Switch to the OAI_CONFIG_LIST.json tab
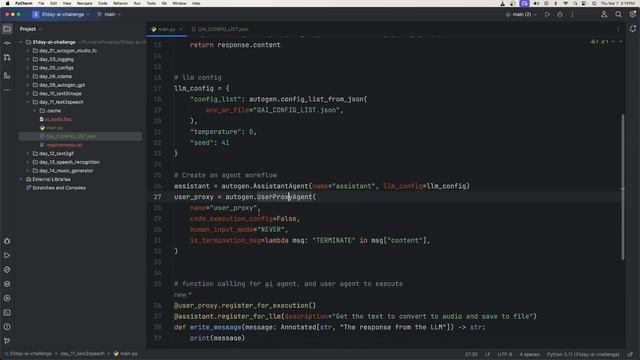This screenshot has height=360, width=640. tap(220, 29)
